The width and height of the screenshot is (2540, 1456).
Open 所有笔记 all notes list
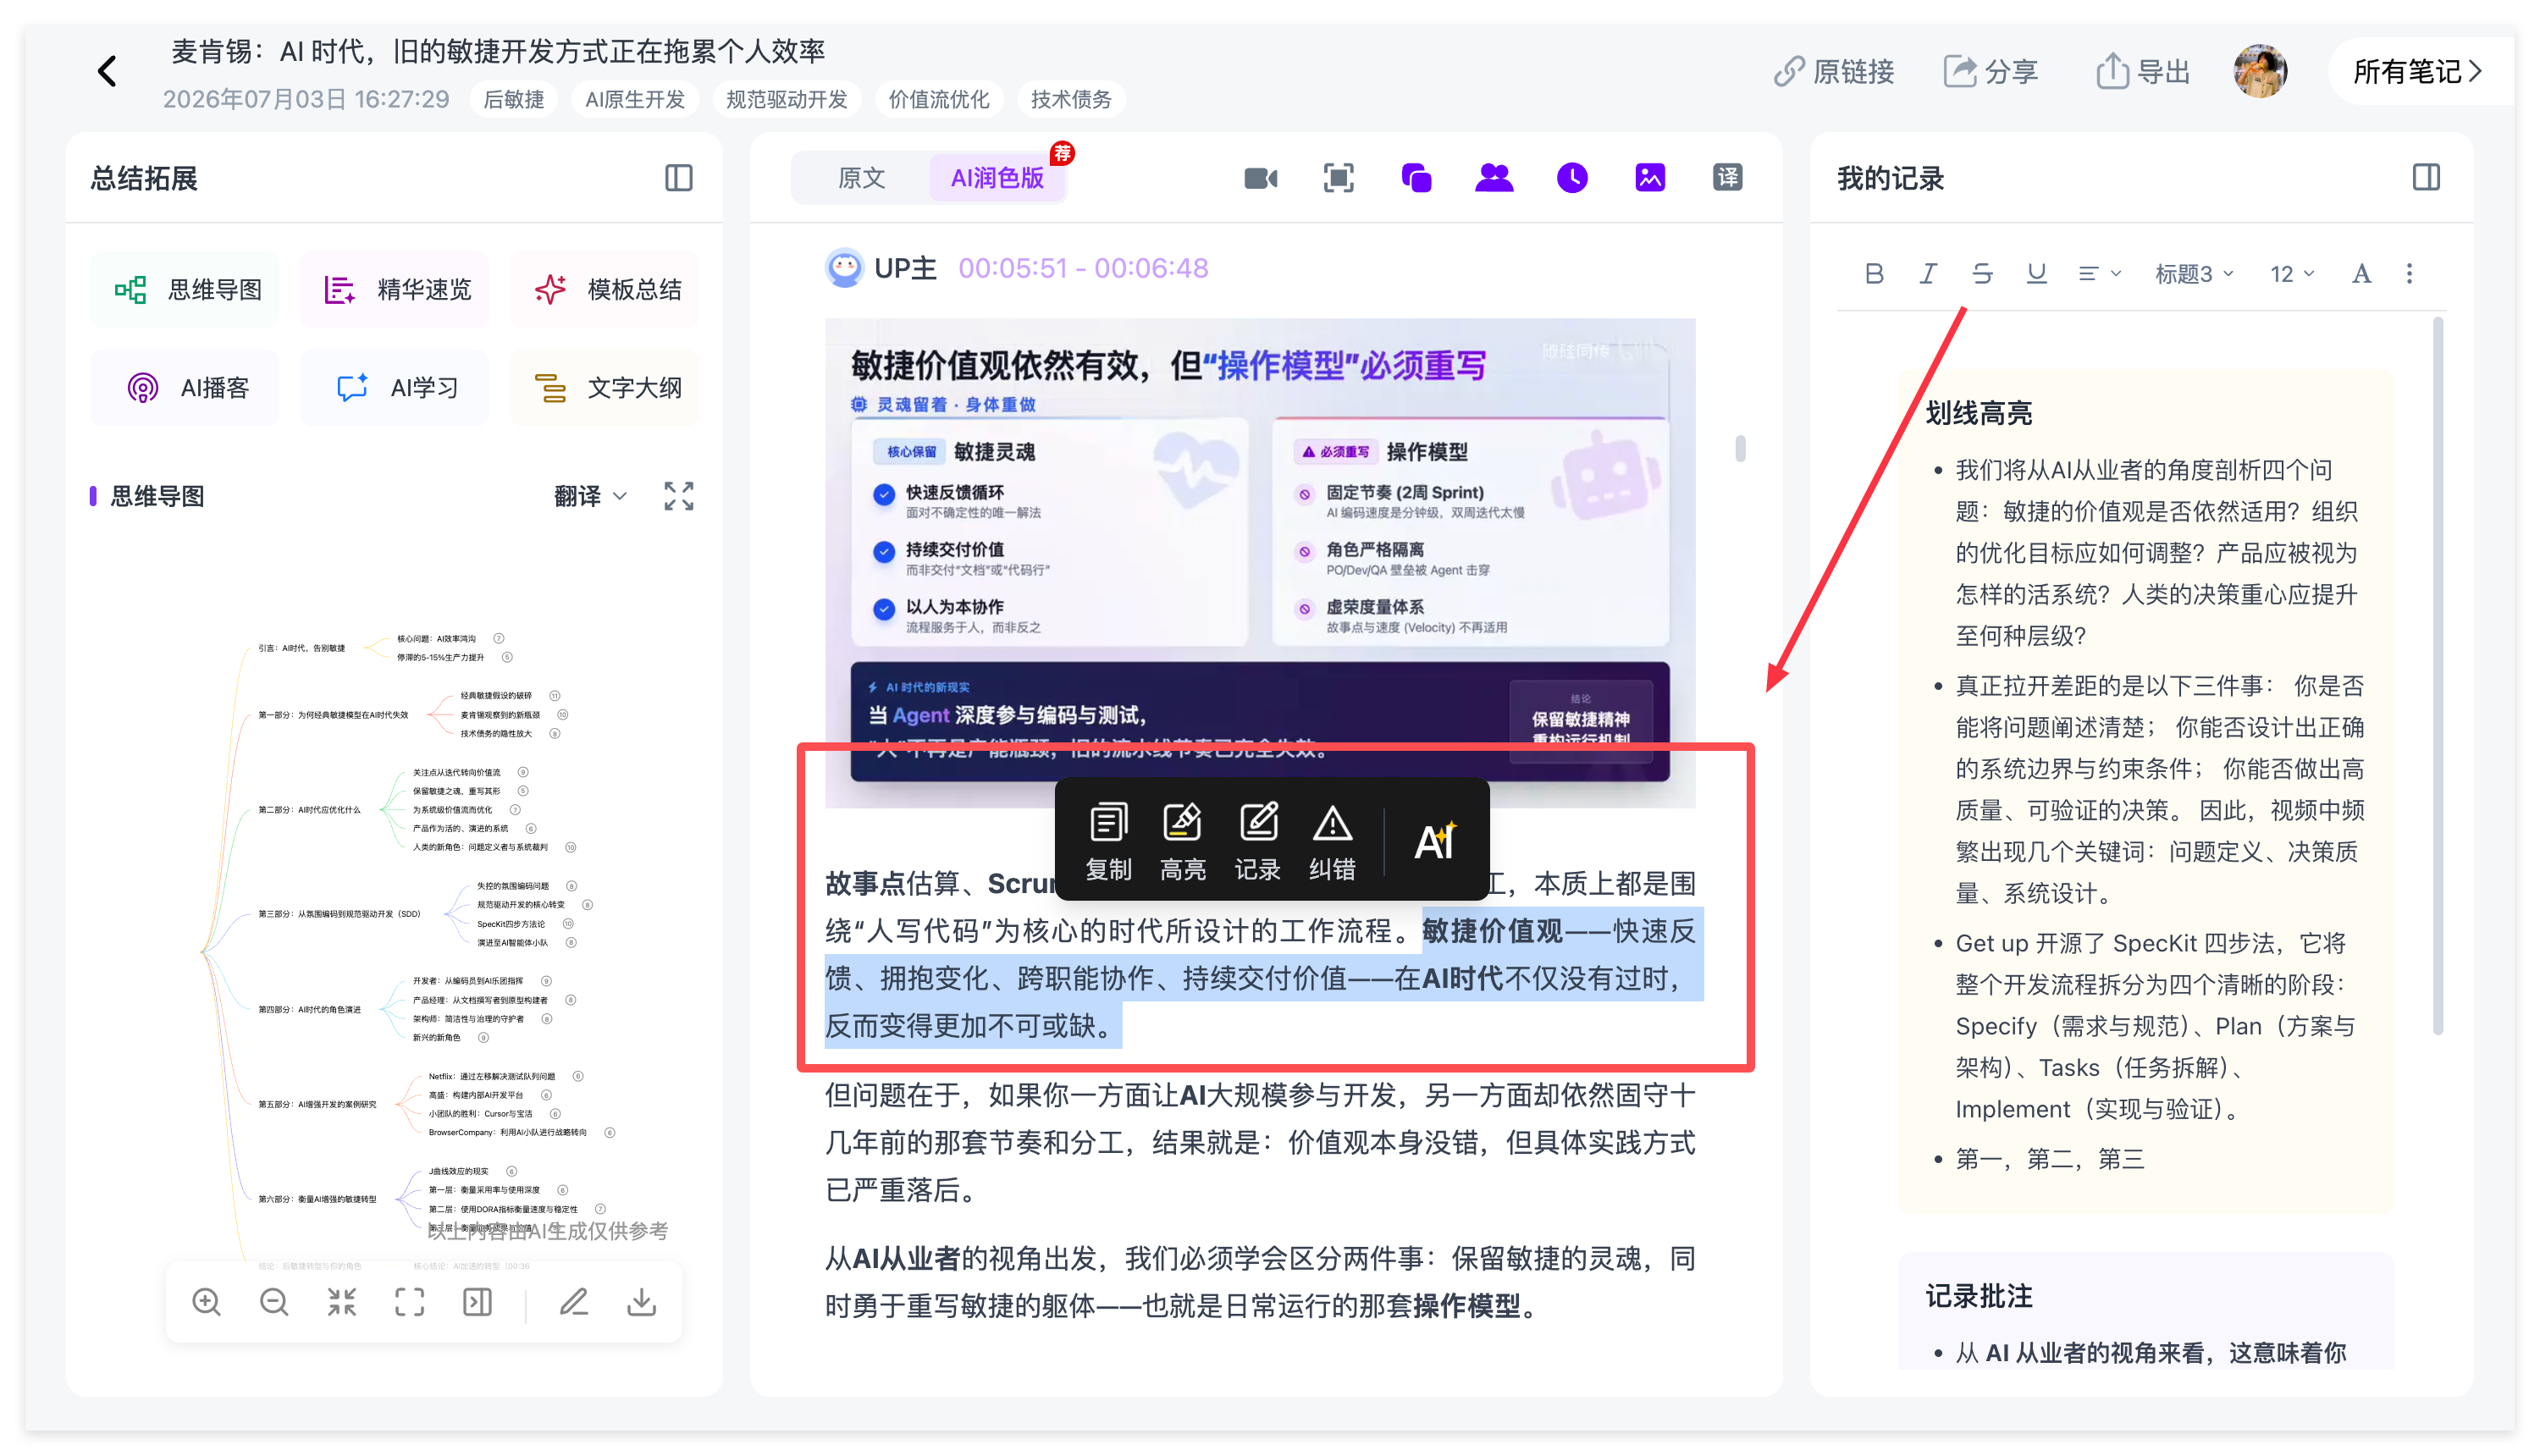point(2418,71)
